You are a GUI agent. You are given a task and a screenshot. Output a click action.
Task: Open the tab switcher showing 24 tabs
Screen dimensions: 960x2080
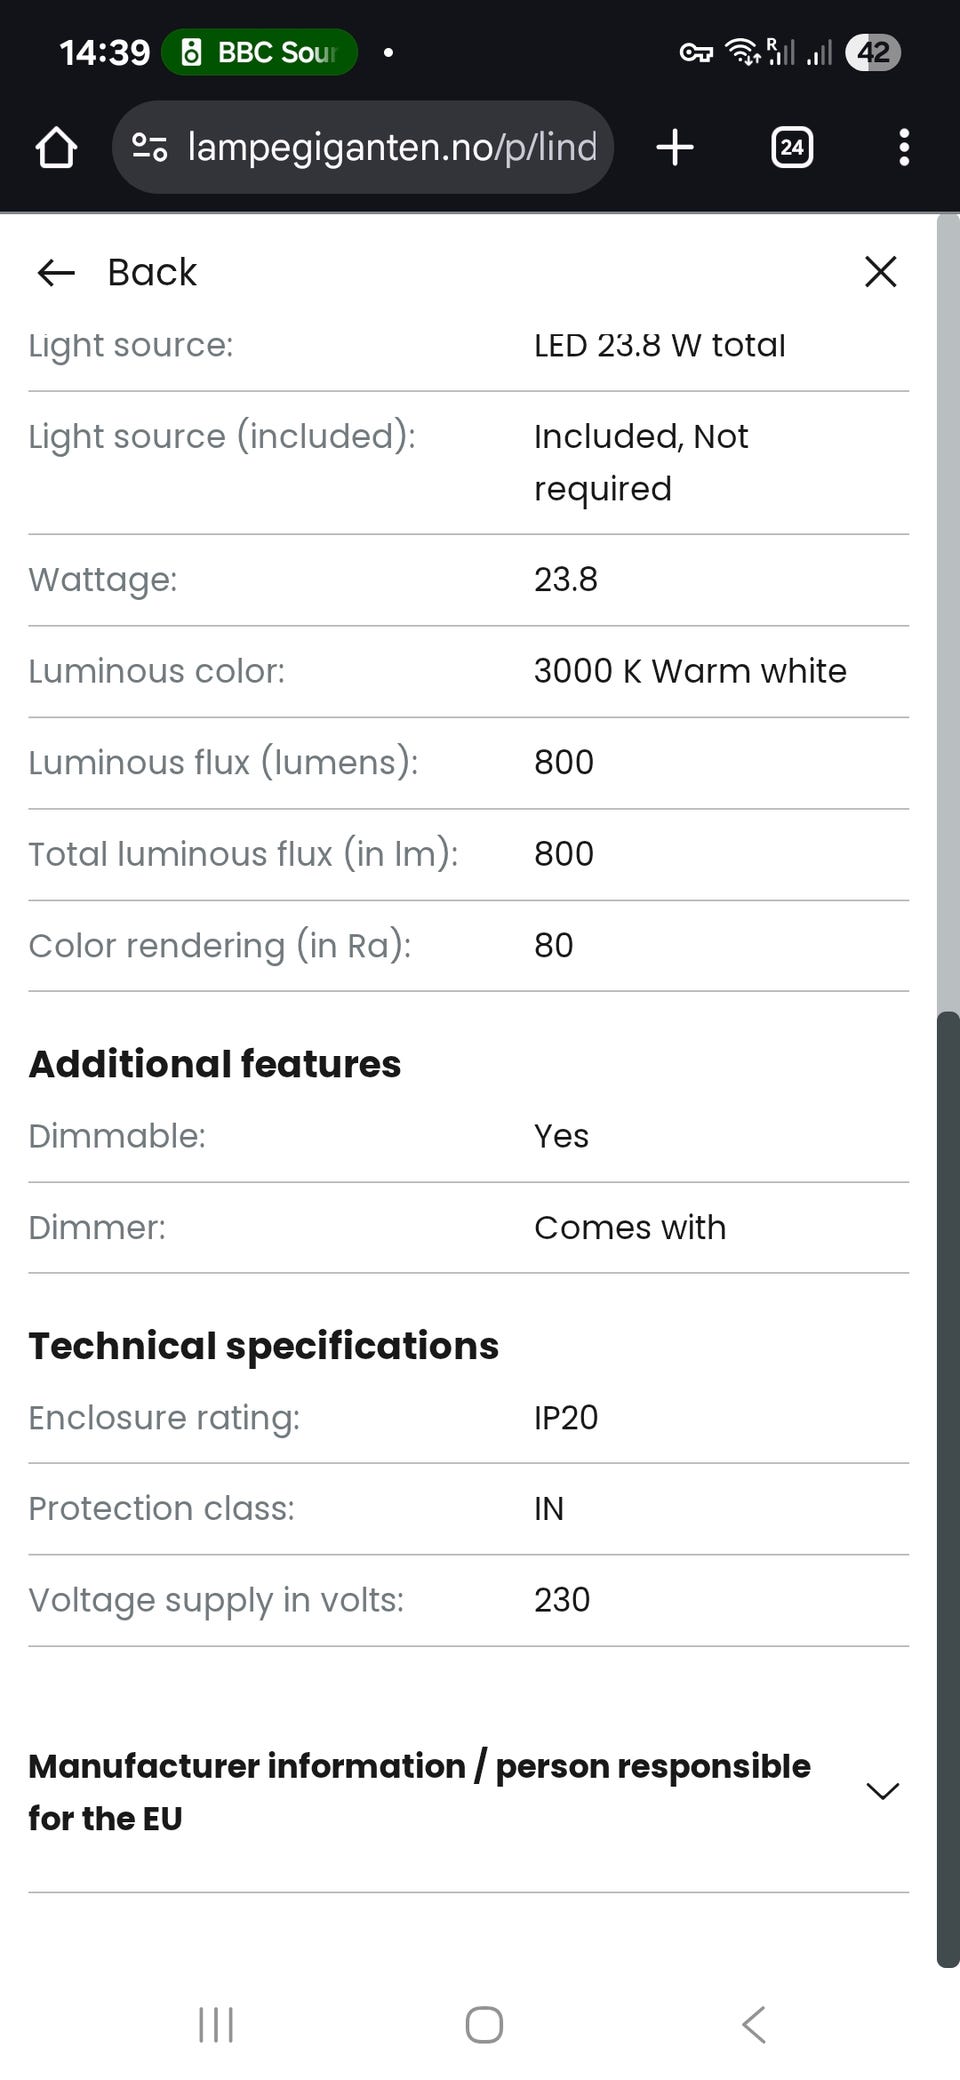pos(792,147)
